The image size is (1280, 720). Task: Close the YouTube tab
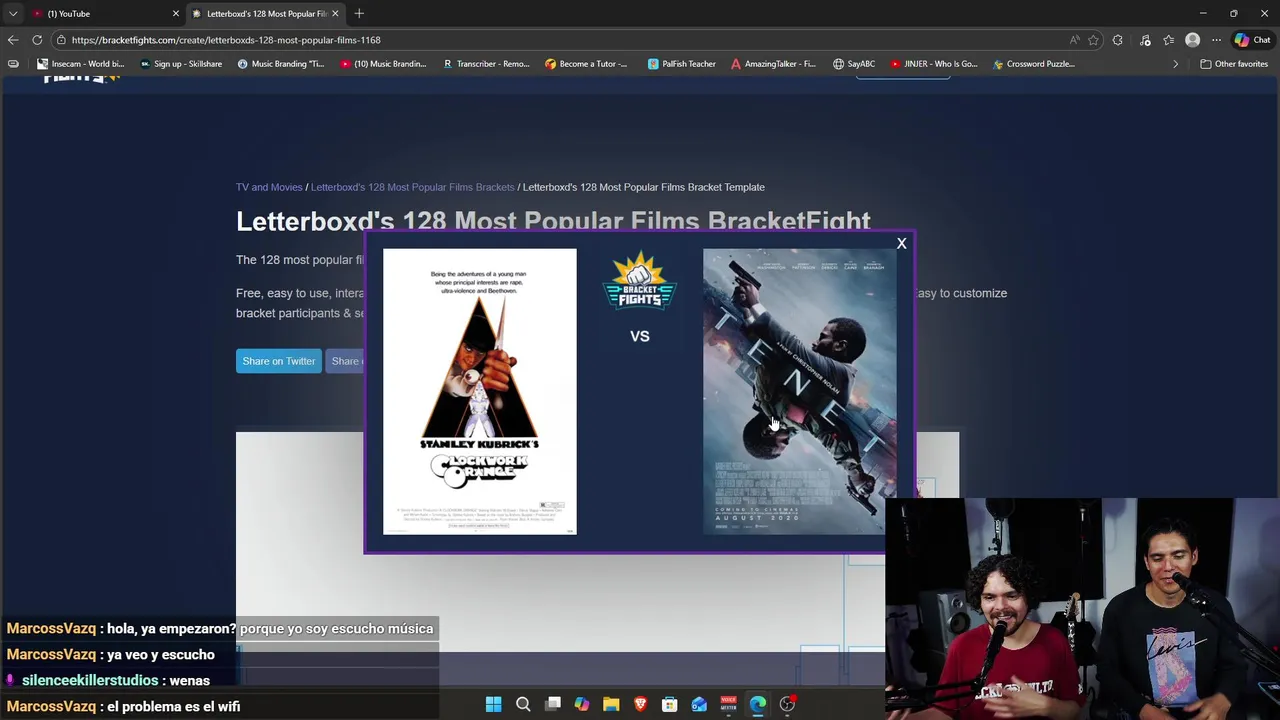(176, 13)
